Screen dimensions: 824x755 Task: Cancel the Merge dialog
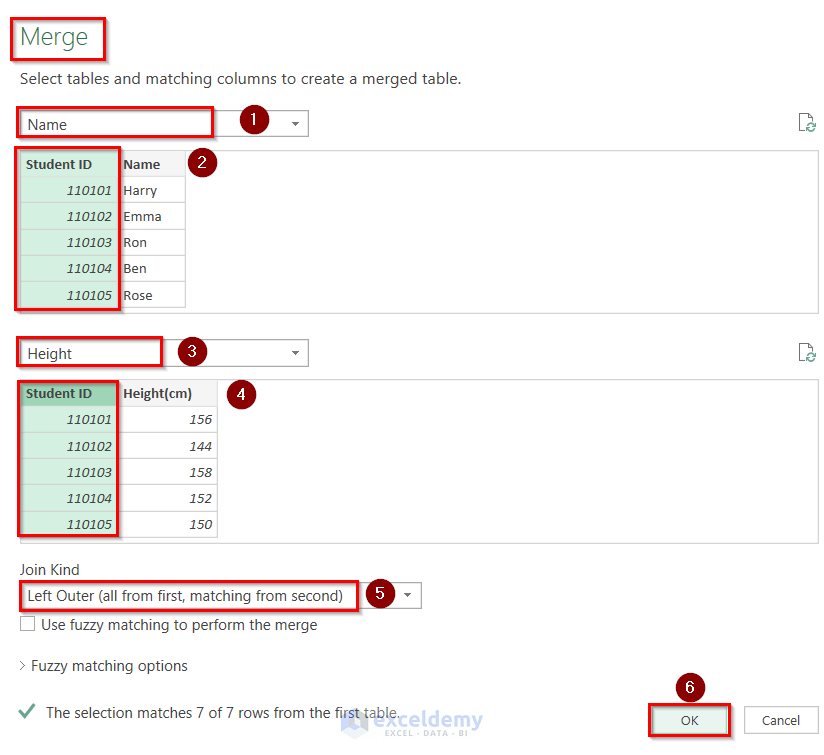pos(780,720)
